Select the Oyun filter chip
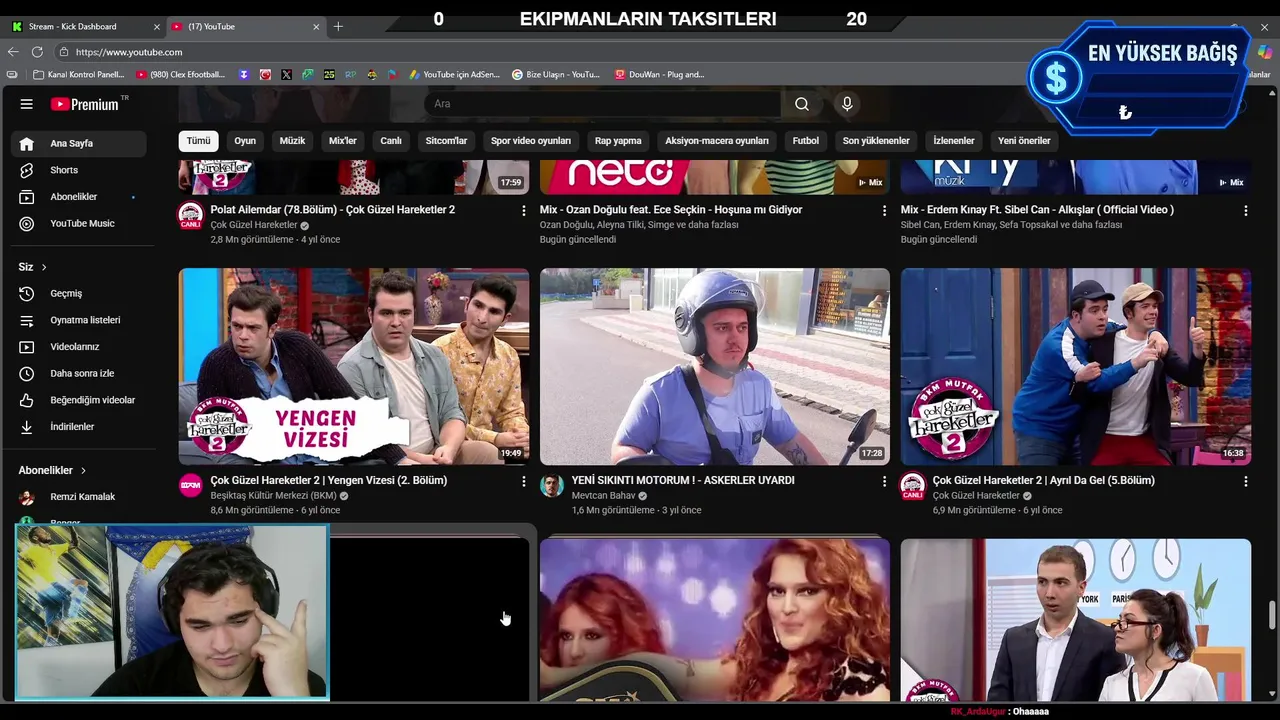1280x720 pixels. pos(245,141)
